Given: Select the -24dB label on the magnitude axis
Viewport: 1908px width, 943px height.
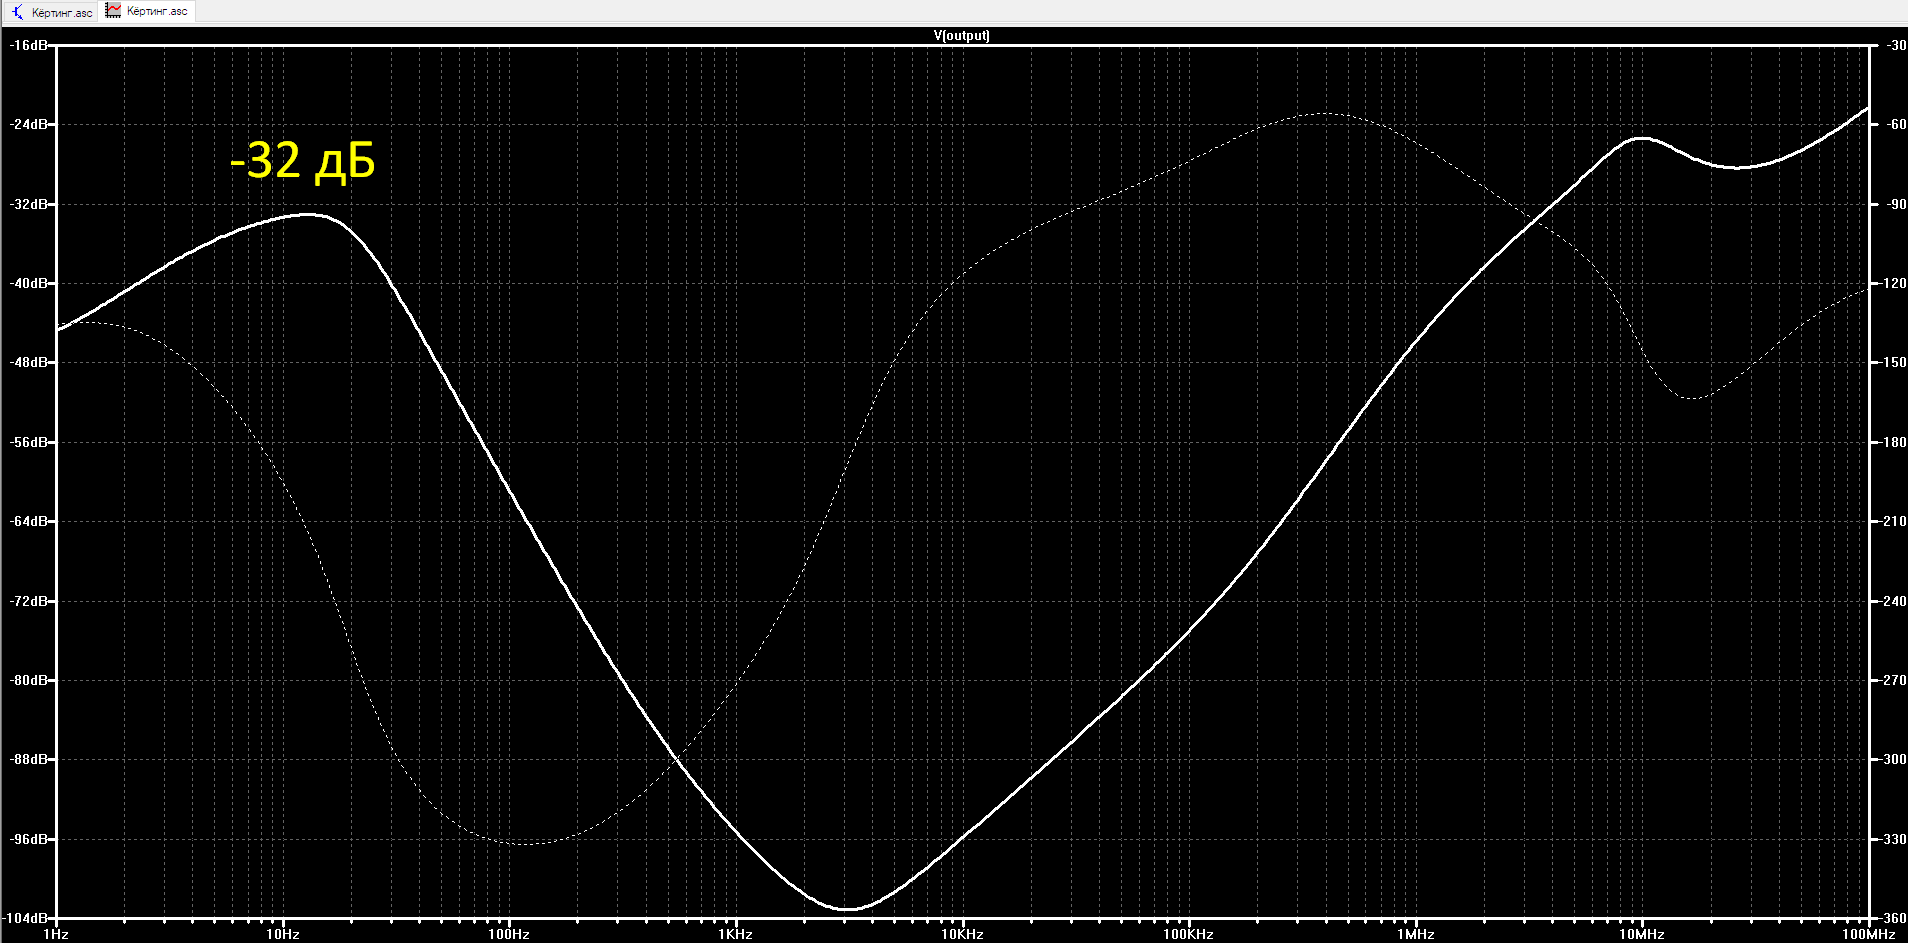Looking at the screenshot, I should coord(28,125).
